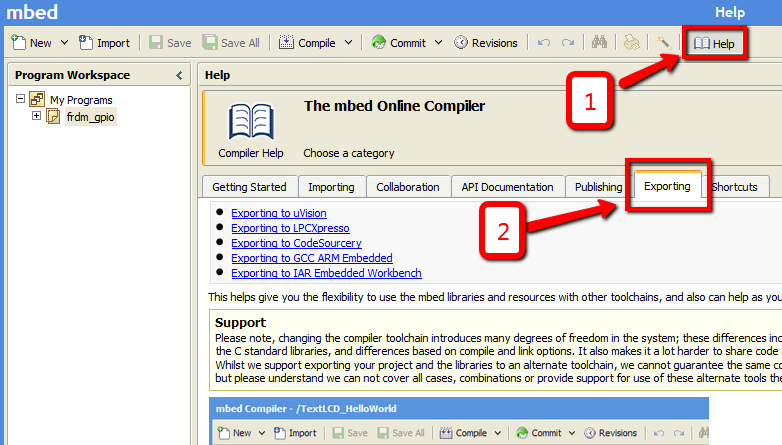Click the wand format code icon
Screen dimensions: 782x445
663,42
